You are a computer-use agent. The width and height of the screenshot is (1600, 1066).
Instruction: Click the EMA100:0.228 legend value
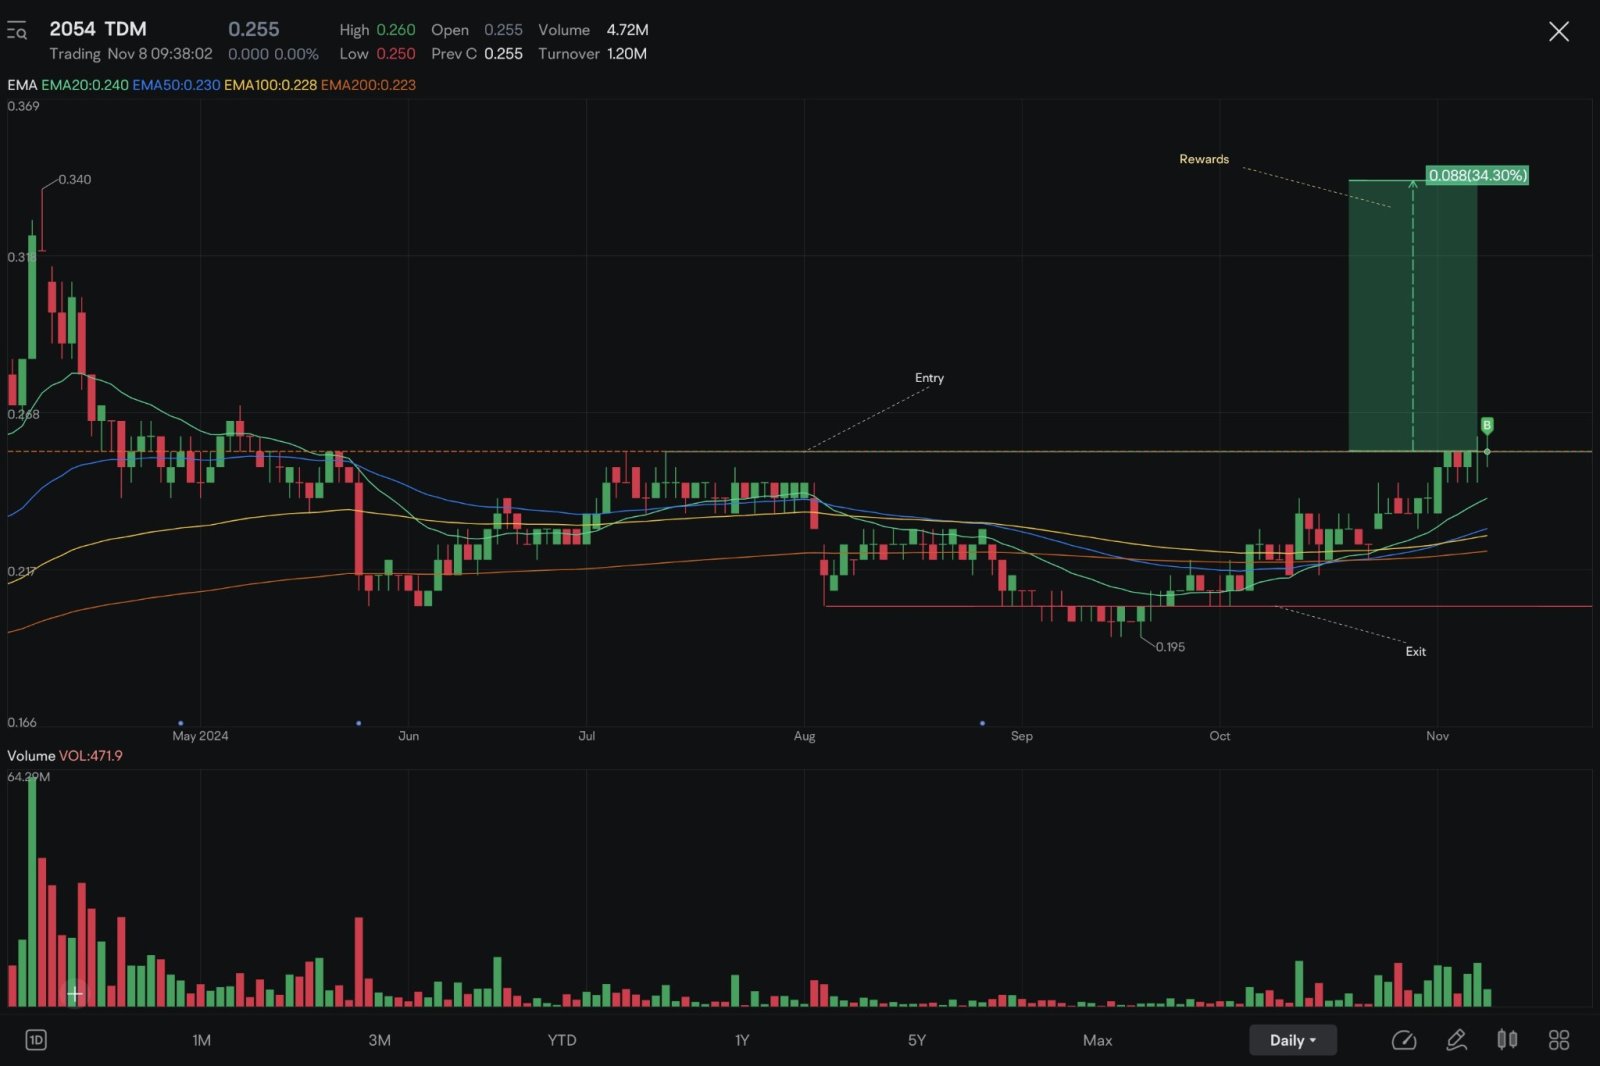270,85
